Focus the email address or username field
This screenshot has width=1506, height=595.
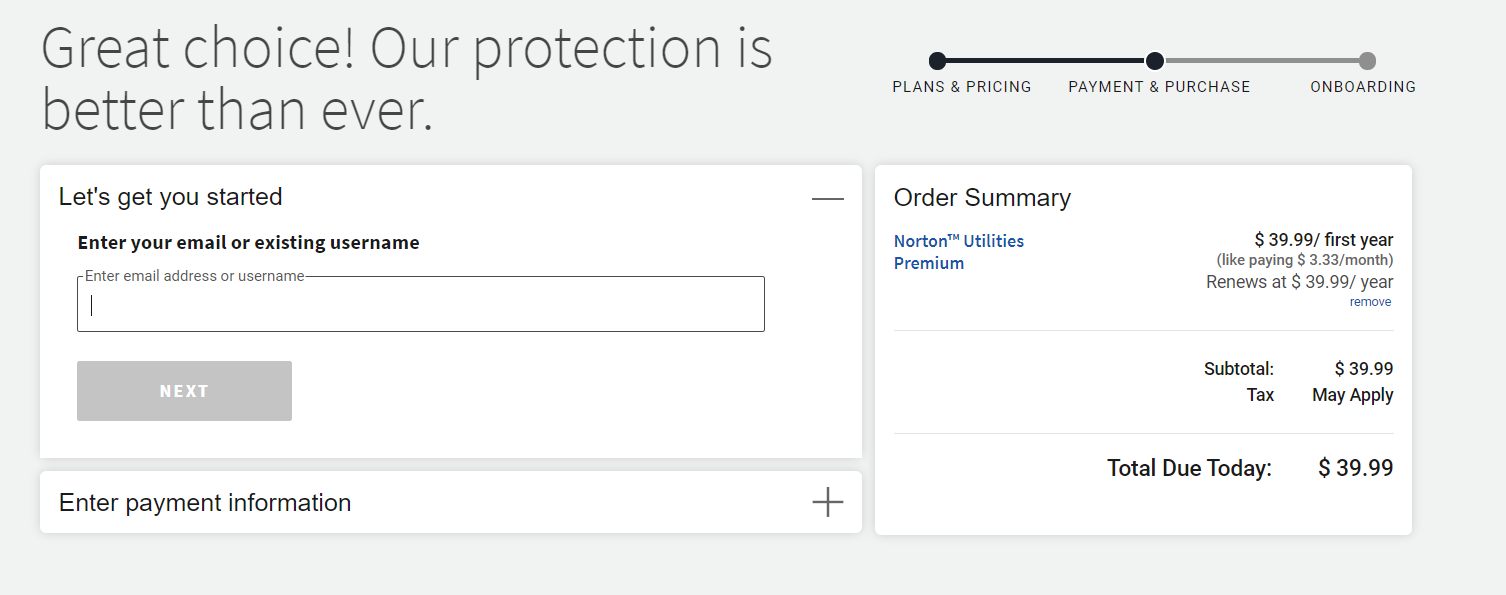[420, 305]
